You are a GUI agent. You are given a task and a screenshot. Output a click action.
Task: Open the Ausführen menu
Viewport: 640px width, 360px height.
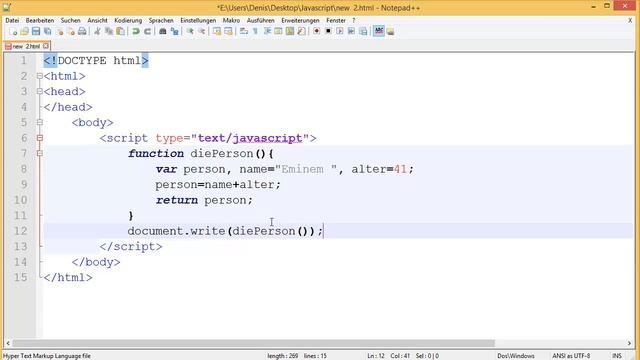[x=260, y=20]
